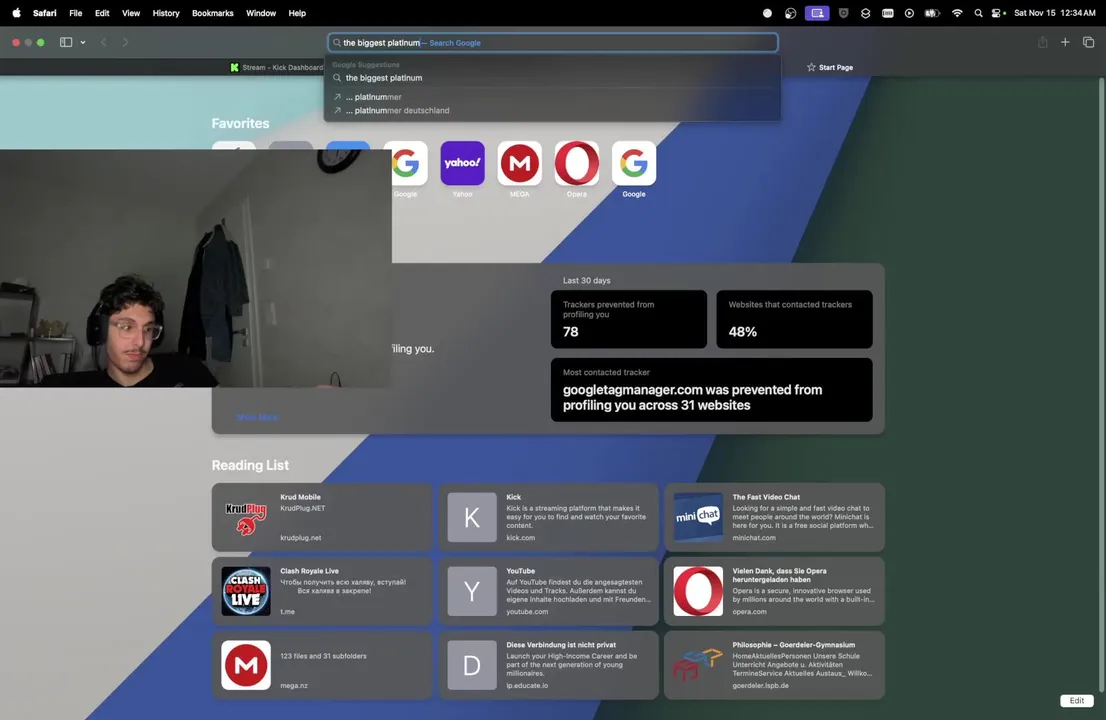Open Philosophie Goerdeler-Gymnasium item

774,665
